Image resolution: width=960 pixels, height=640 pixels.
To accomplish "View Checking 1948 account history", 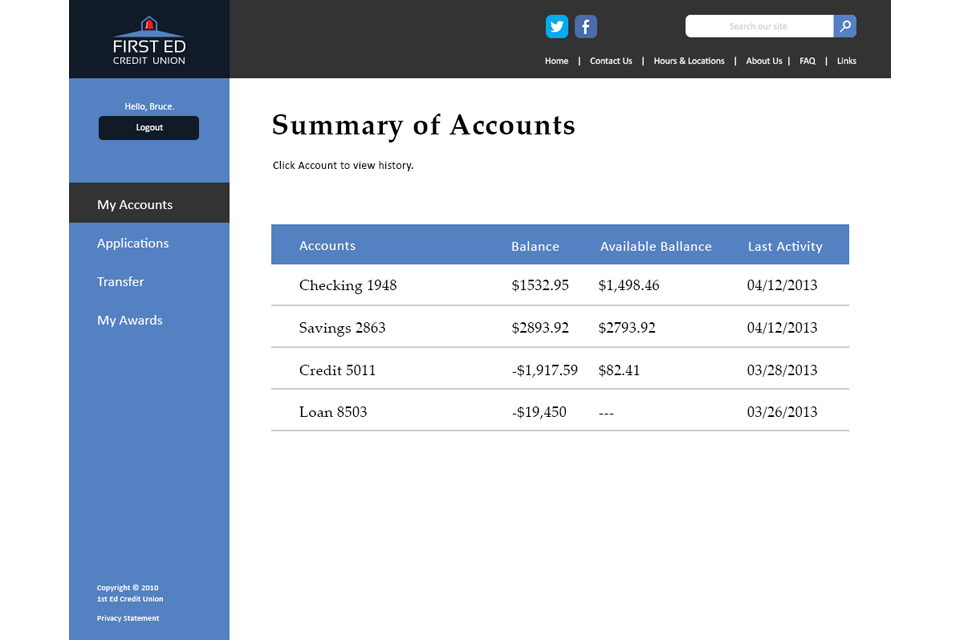I will pos(348,285).
